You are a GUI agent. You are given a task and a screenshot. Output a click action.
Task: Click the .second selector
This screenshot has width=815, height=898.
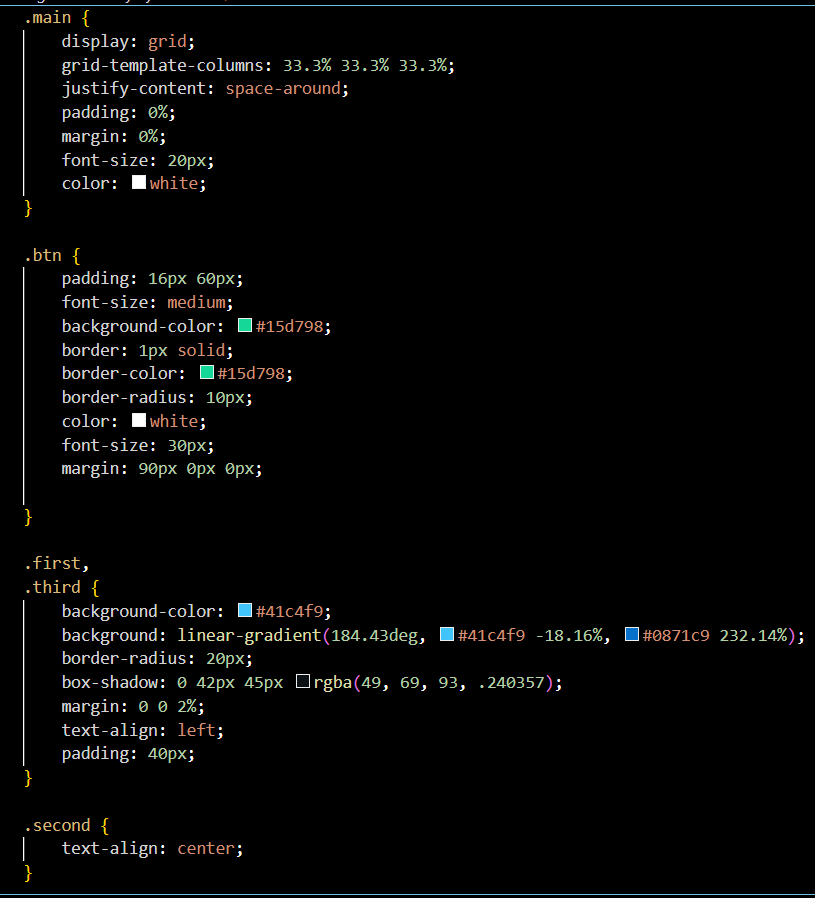pyautogui.click(x=57, y=825)
